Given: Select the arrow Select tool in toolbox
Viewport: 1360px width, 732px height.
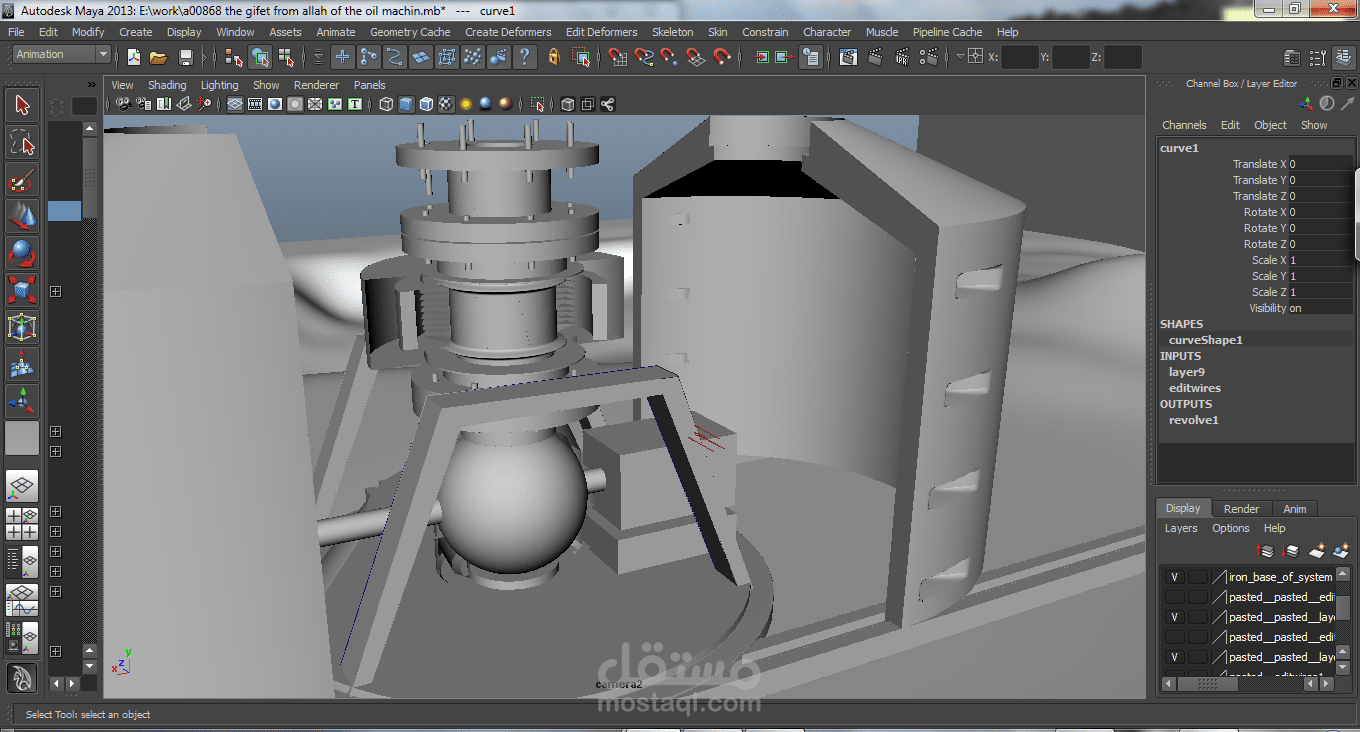Looking at the screenshot, I should (22, 105).
